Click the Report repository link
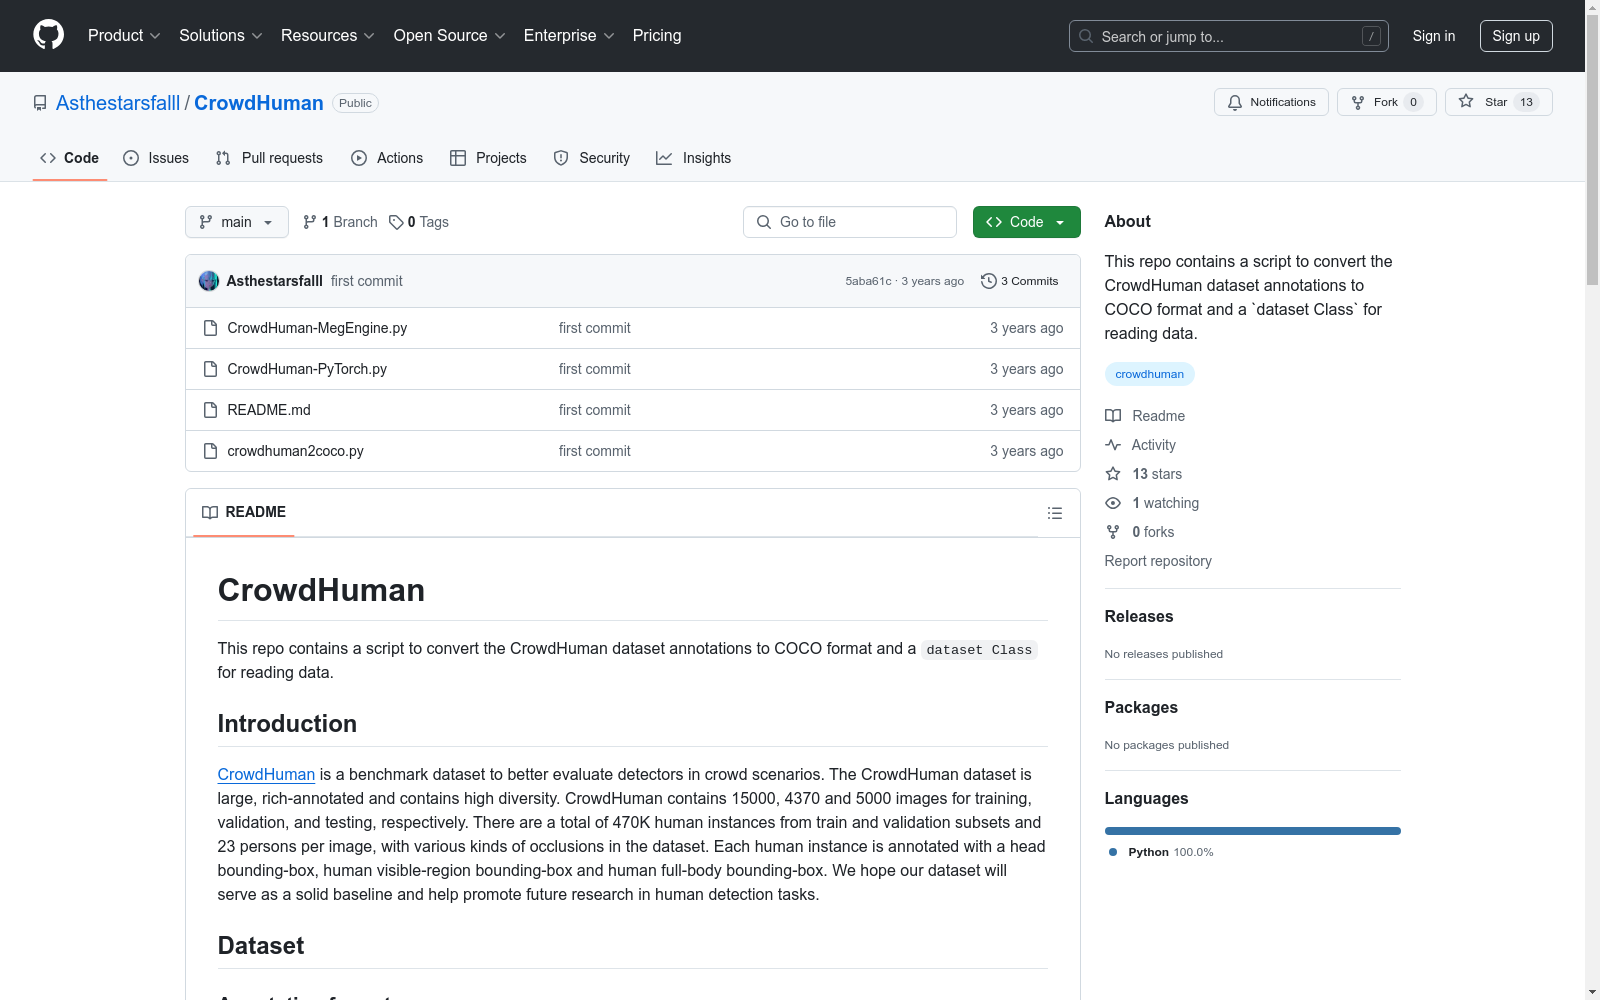The image size is (1600, 1000). click(1158, 561)
